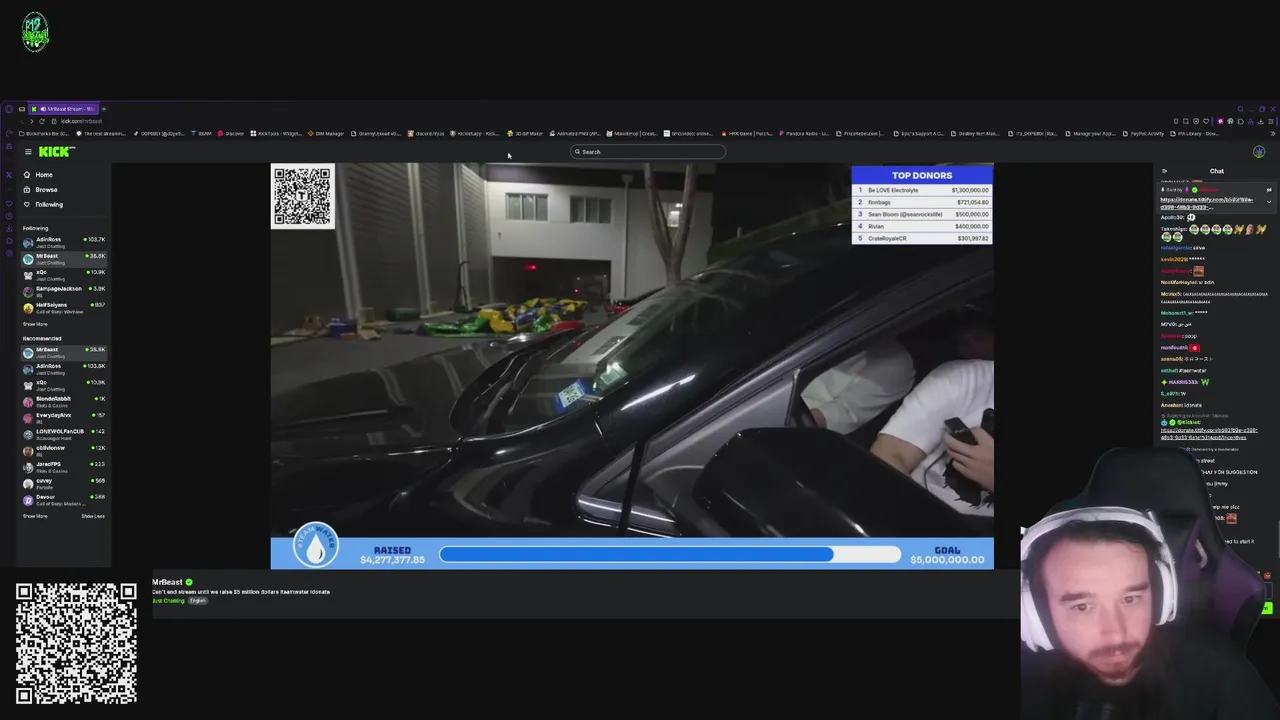The height and width of the screenshot is (720, 1280).
Task: Open new browser tab with plus
Action: [x=104, y=109]
